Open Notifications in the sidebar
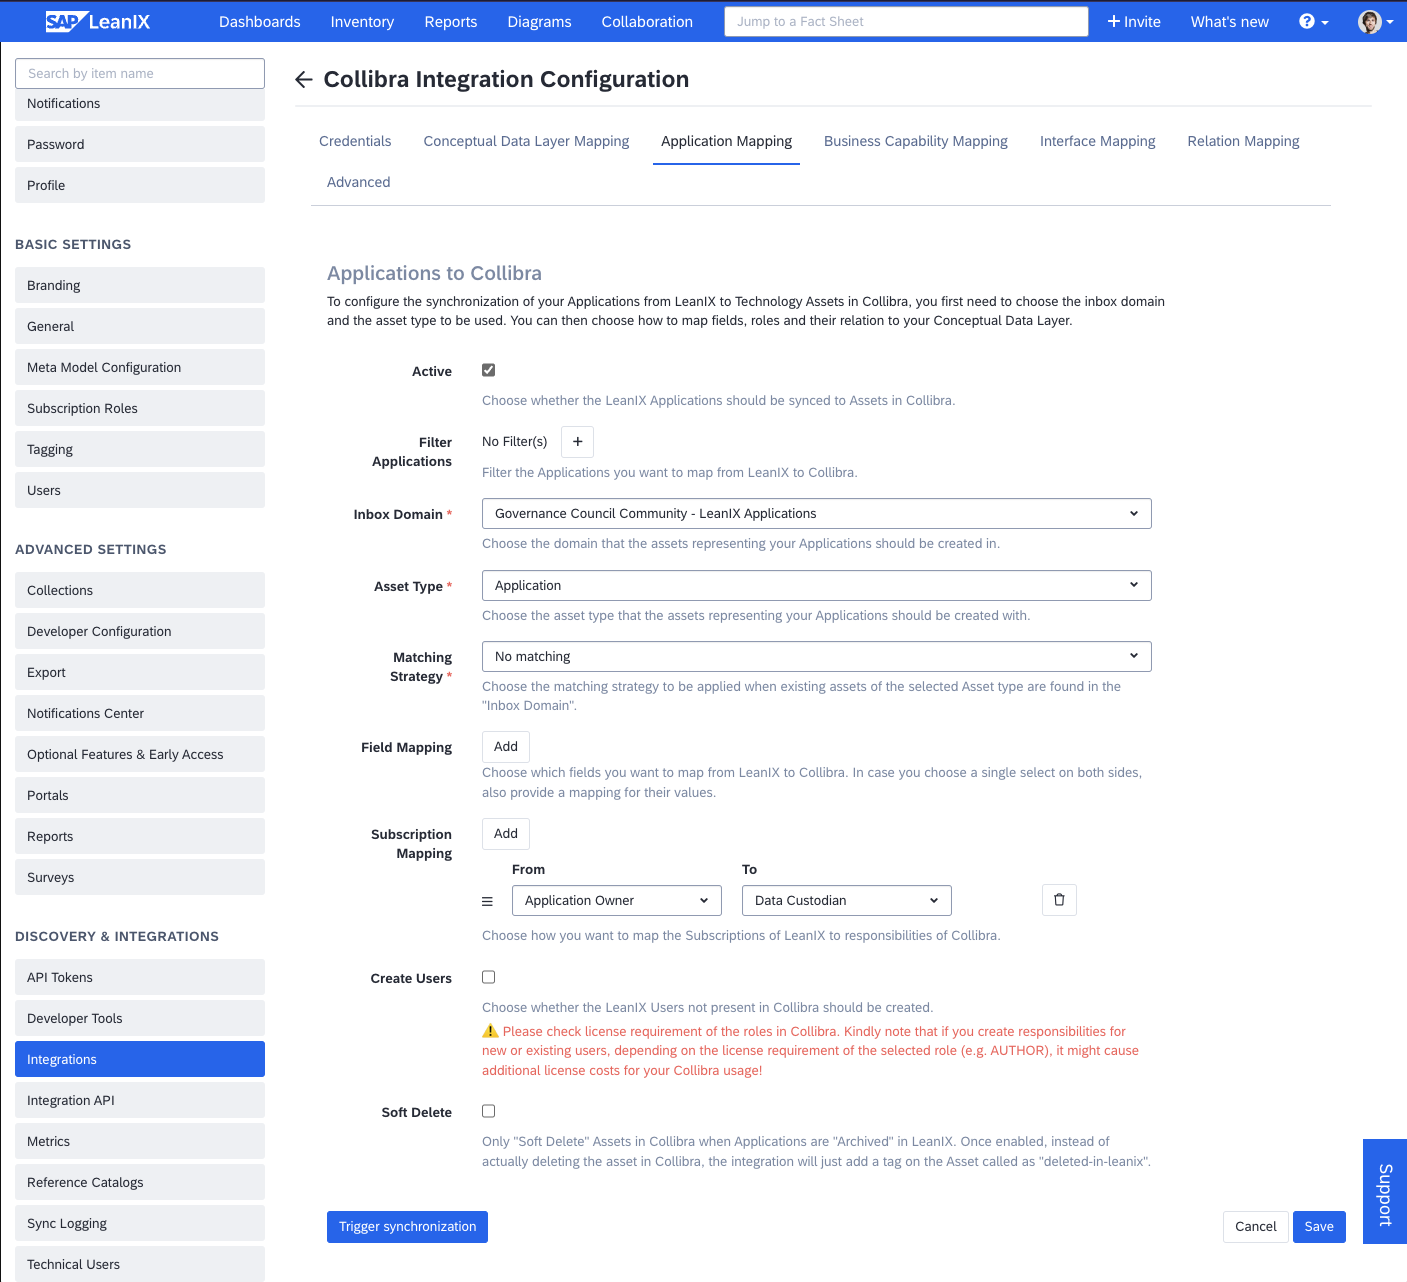 coord(140,104)
